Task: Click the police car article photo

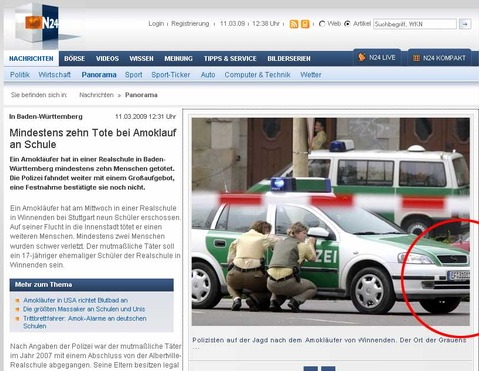Action: point(330,222)
